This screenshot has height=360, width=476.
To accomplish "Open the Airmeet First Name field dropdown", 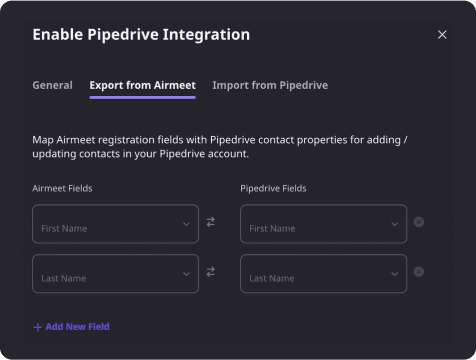I will coord(115,224).
